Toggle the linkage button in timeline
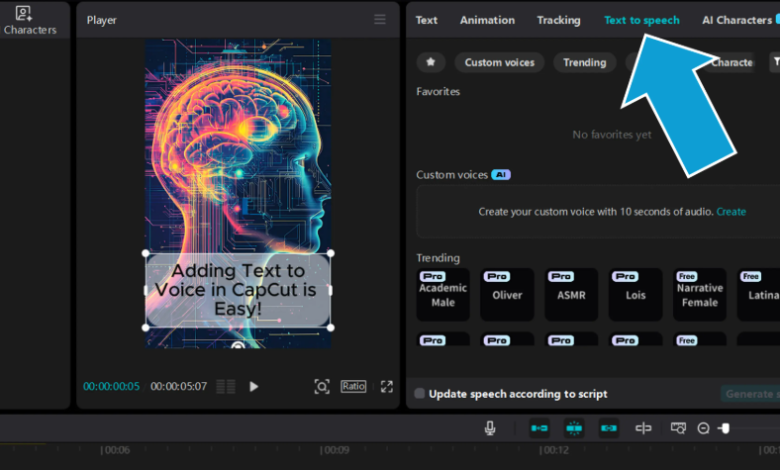The height and width of the screenshot is (470, 780). [x=609, y=428]
